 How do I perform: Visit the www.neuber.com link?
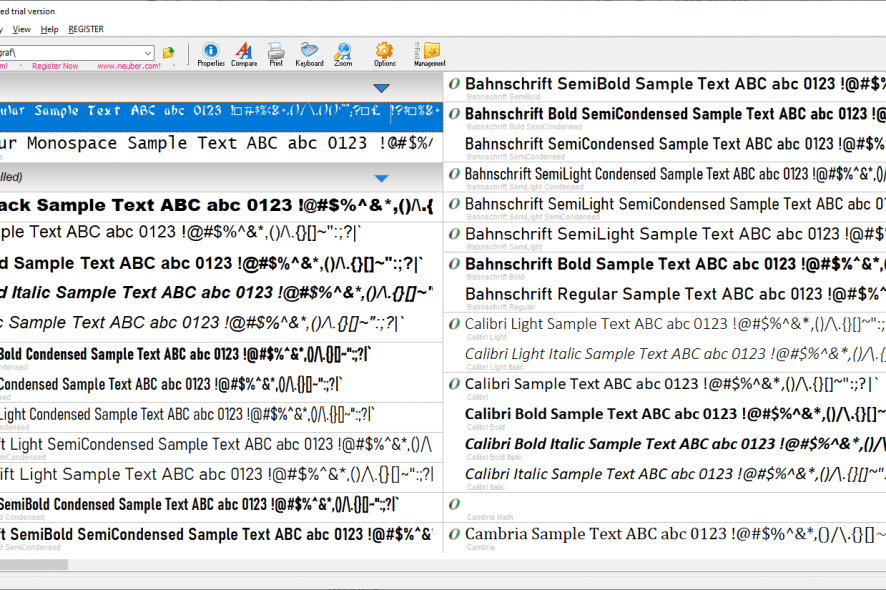point(129,66)
